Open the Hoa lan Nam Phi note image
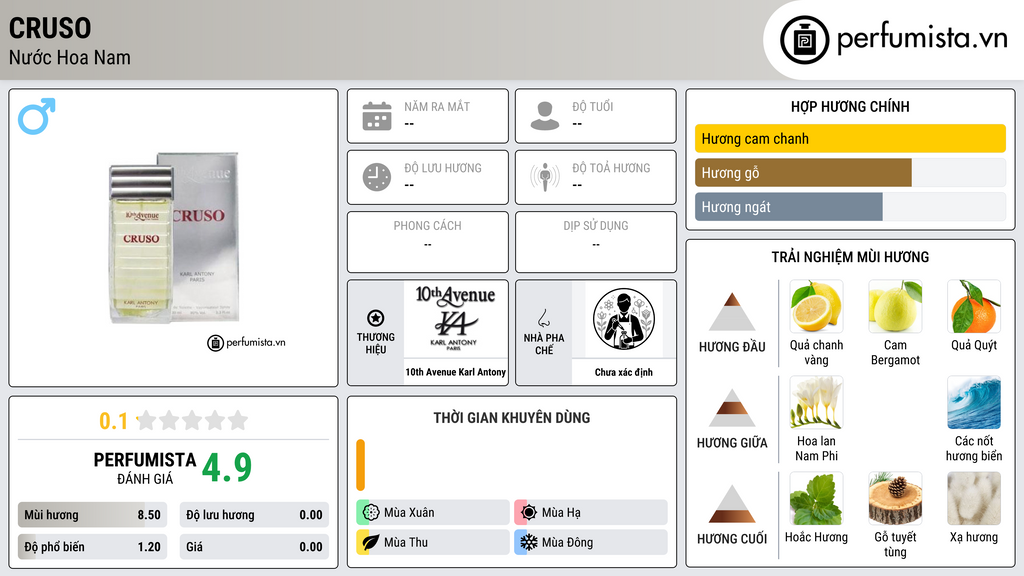 [816, 402]
